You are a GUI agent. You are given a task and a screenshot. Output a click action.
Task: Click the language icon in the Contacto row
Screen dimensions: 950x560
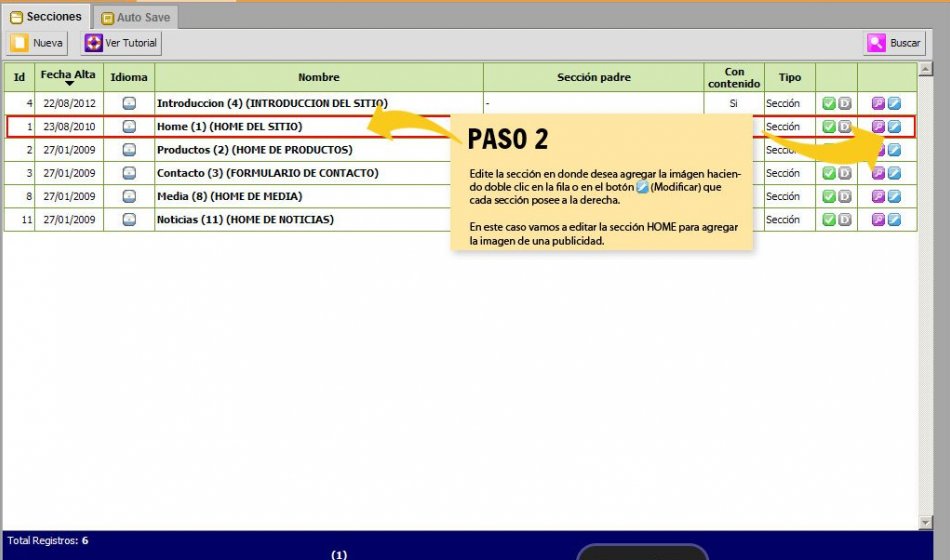point(129,173)
